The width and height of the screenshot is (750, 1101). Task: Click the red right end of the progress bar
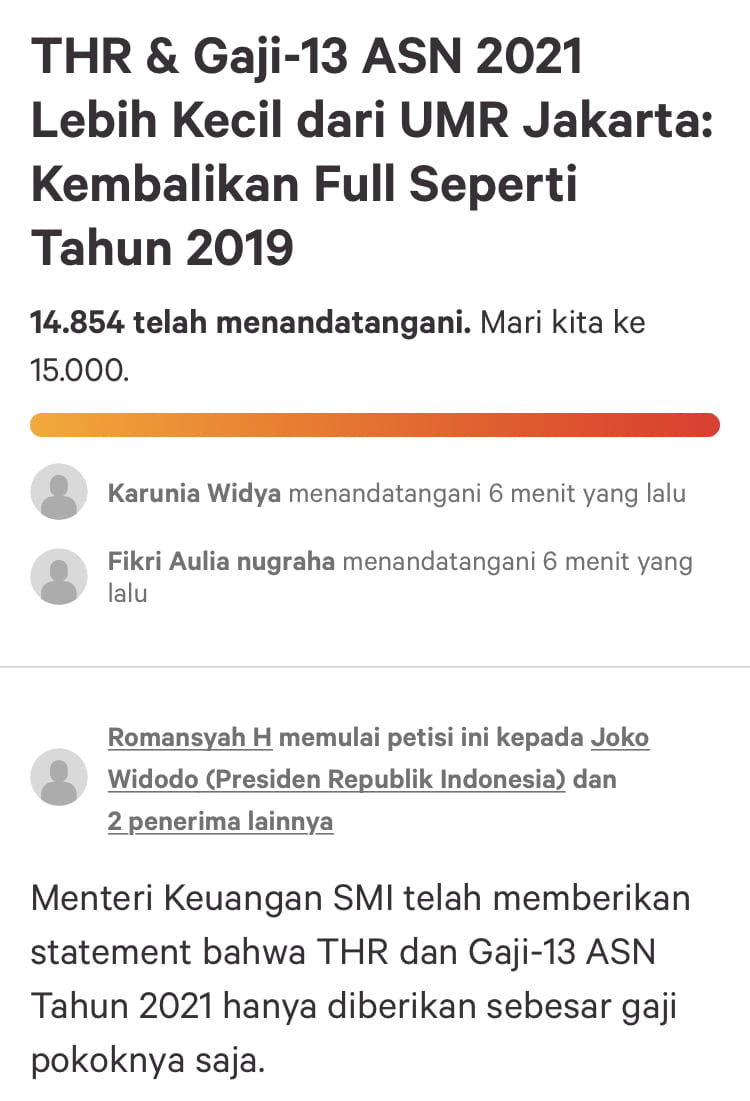(703, 425)
